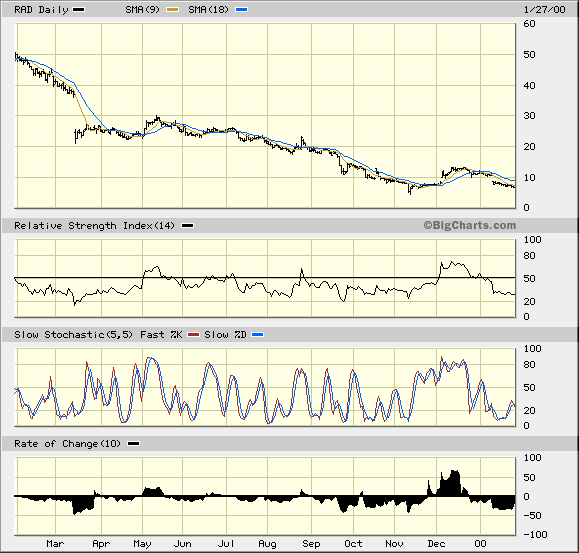Select the RAD Daily title text
This screenshot has height=553, width=579.
[41, 10]
